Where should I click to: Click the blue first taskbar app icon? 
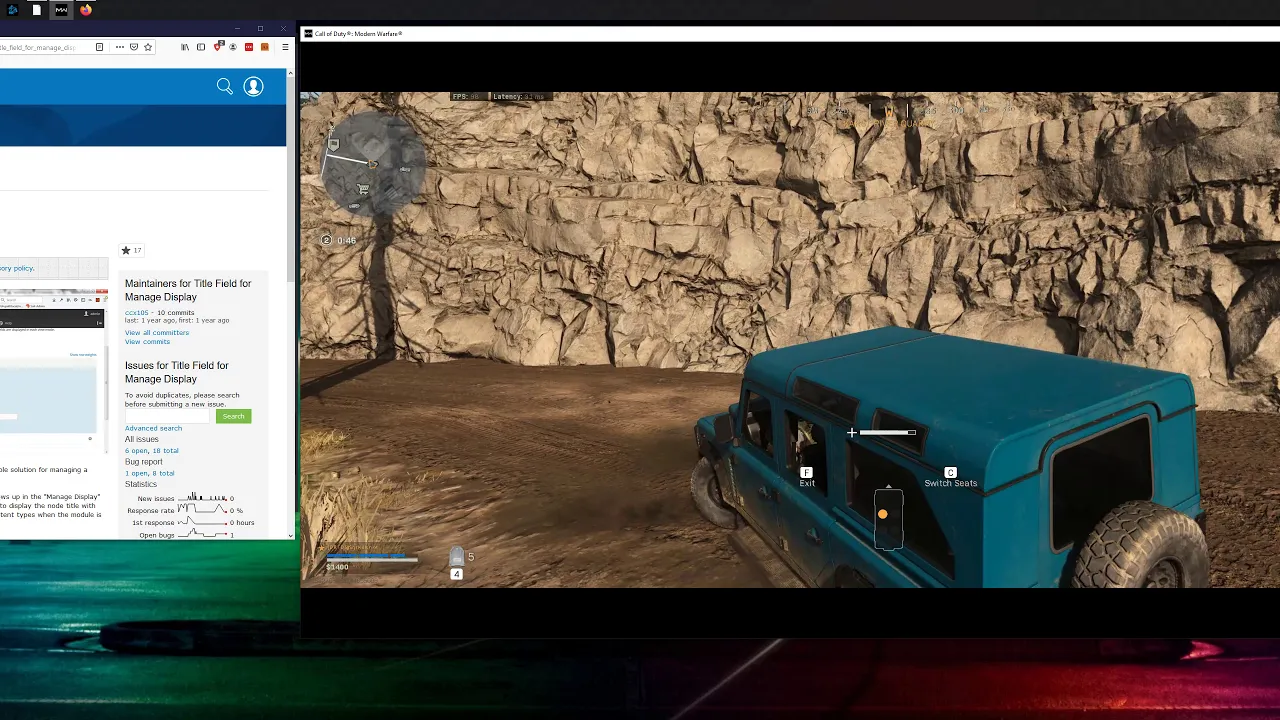coord(13,10)
